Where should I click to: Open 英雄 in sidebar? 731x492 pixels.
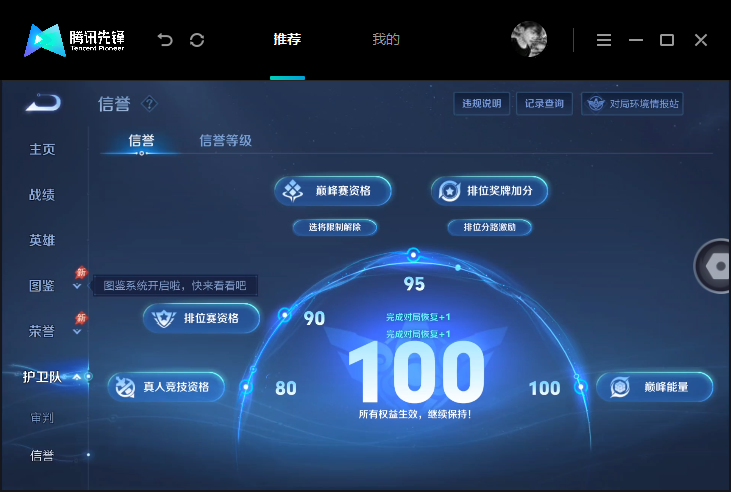[42, 240]
